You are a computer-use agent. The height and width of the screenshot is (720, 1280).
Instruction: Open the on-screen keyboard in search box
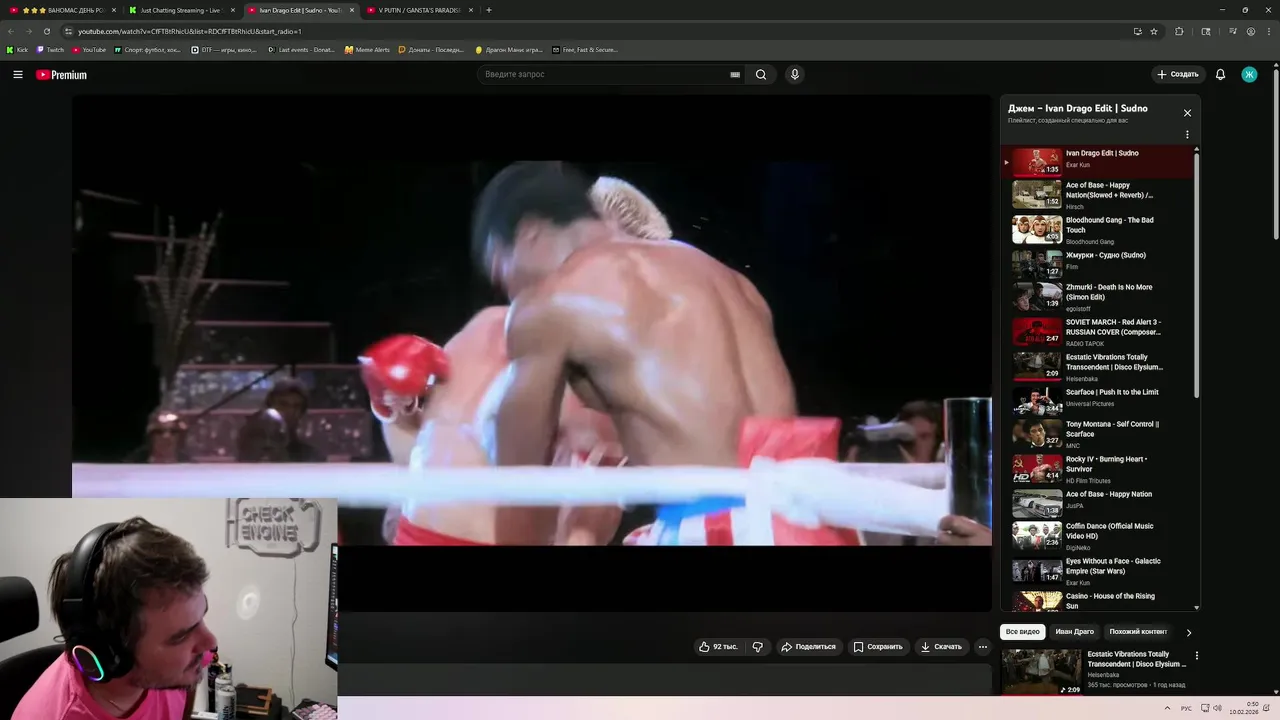point(735,74)
